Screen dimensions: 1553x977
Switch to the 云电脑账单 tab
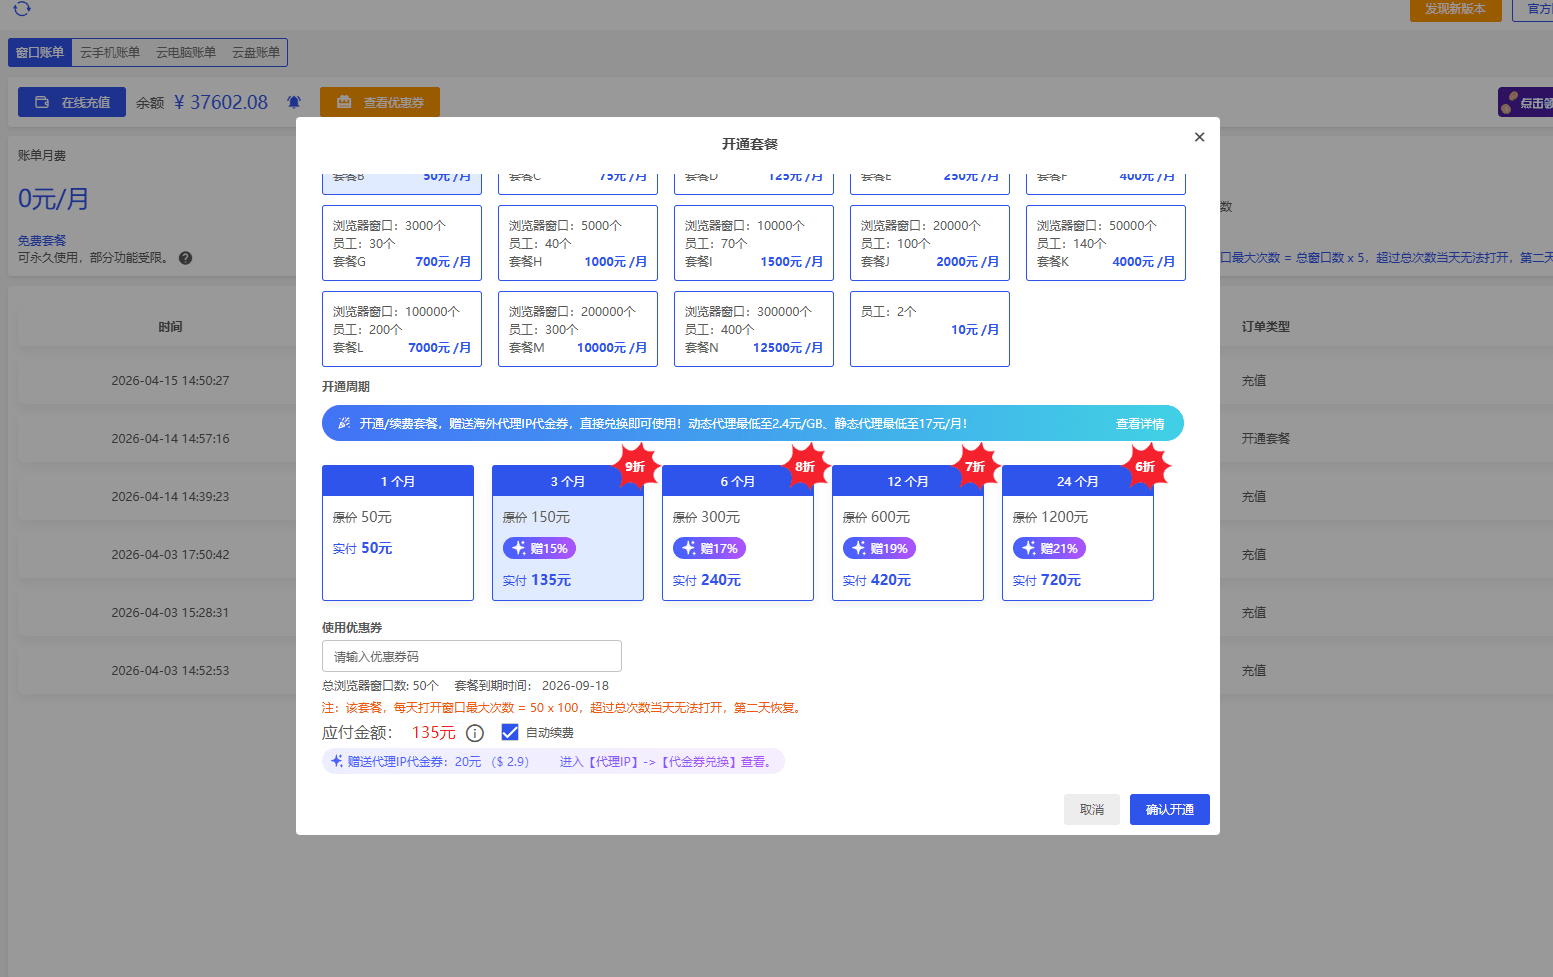(x=186, y=52)
